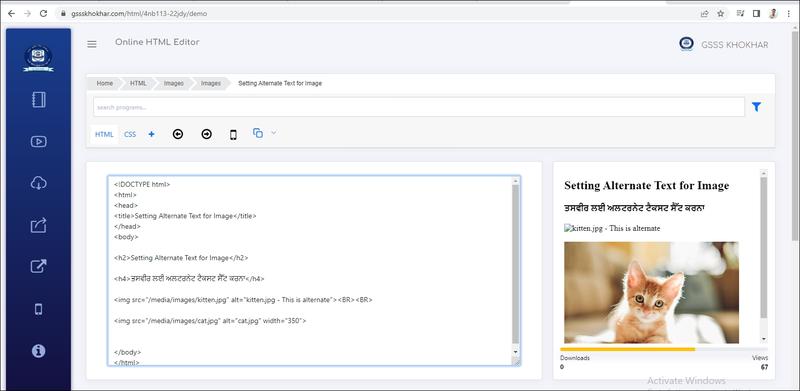This screenshot has height=391, width=800.
Task: Go to HTML breadcrumb
Action: 138,83
